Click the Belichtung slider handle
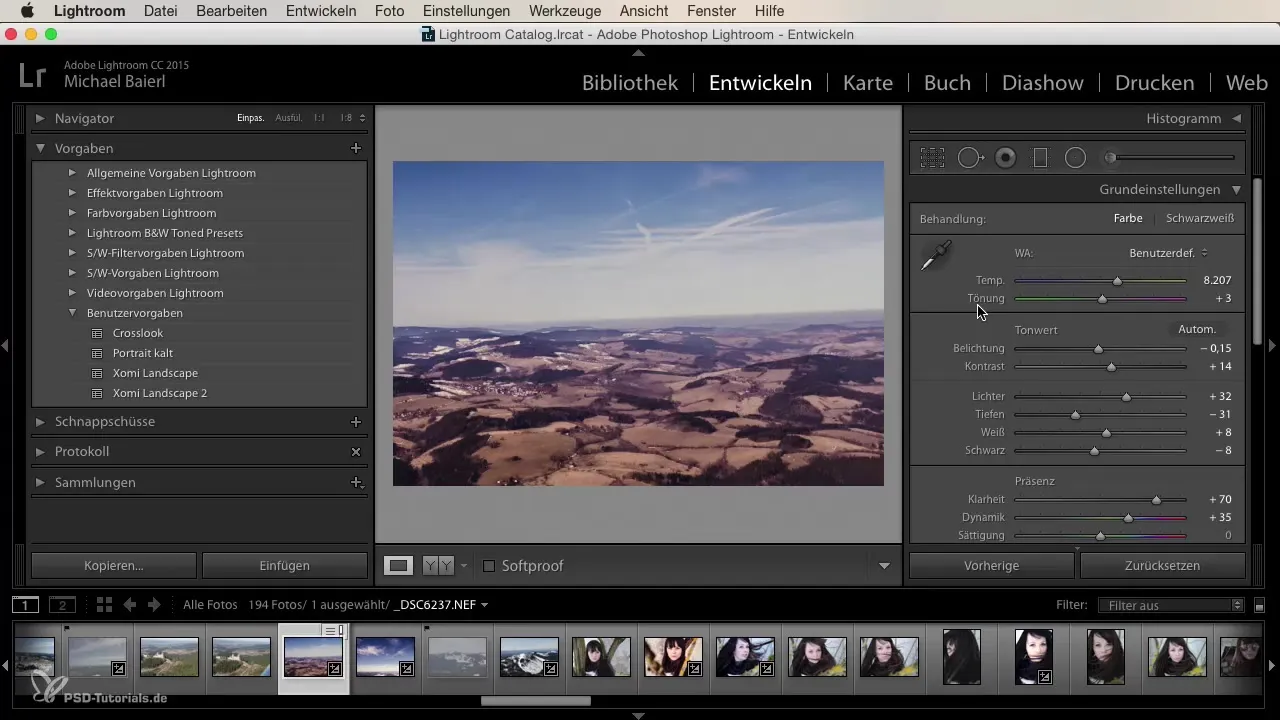Screen dimensions: 1280x720 click(1098, 349)
